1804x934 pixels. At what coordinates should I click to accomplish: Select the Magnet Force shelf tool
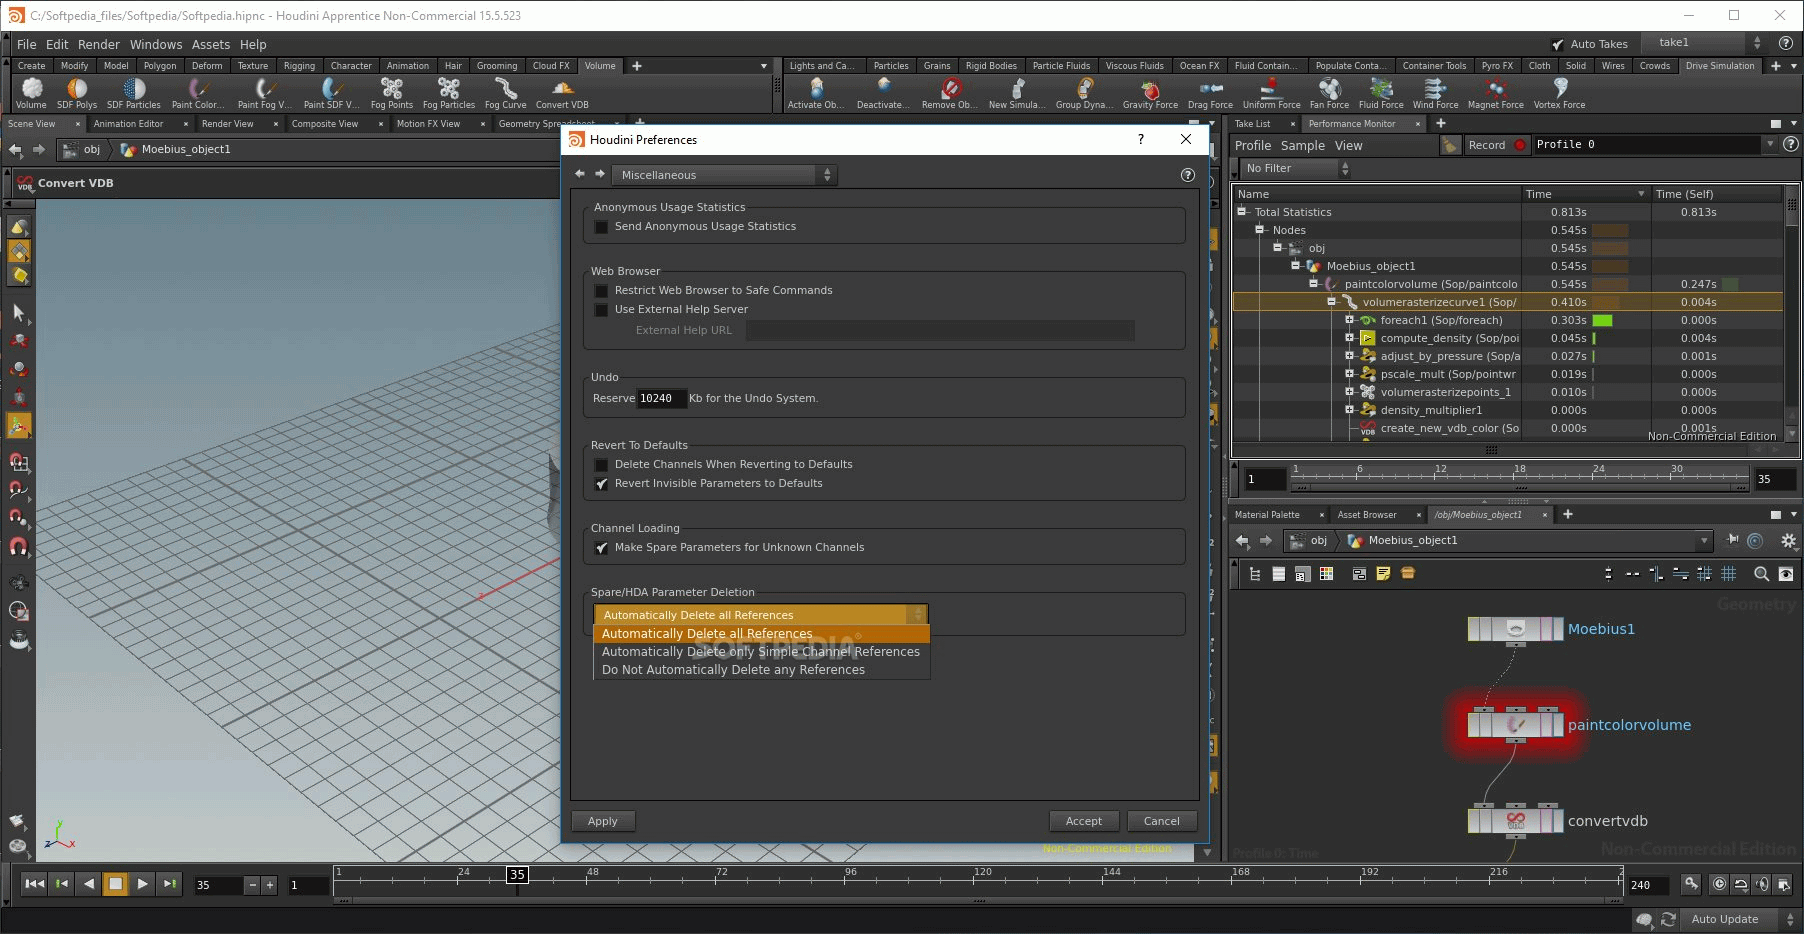click(x=1496, y=93)
